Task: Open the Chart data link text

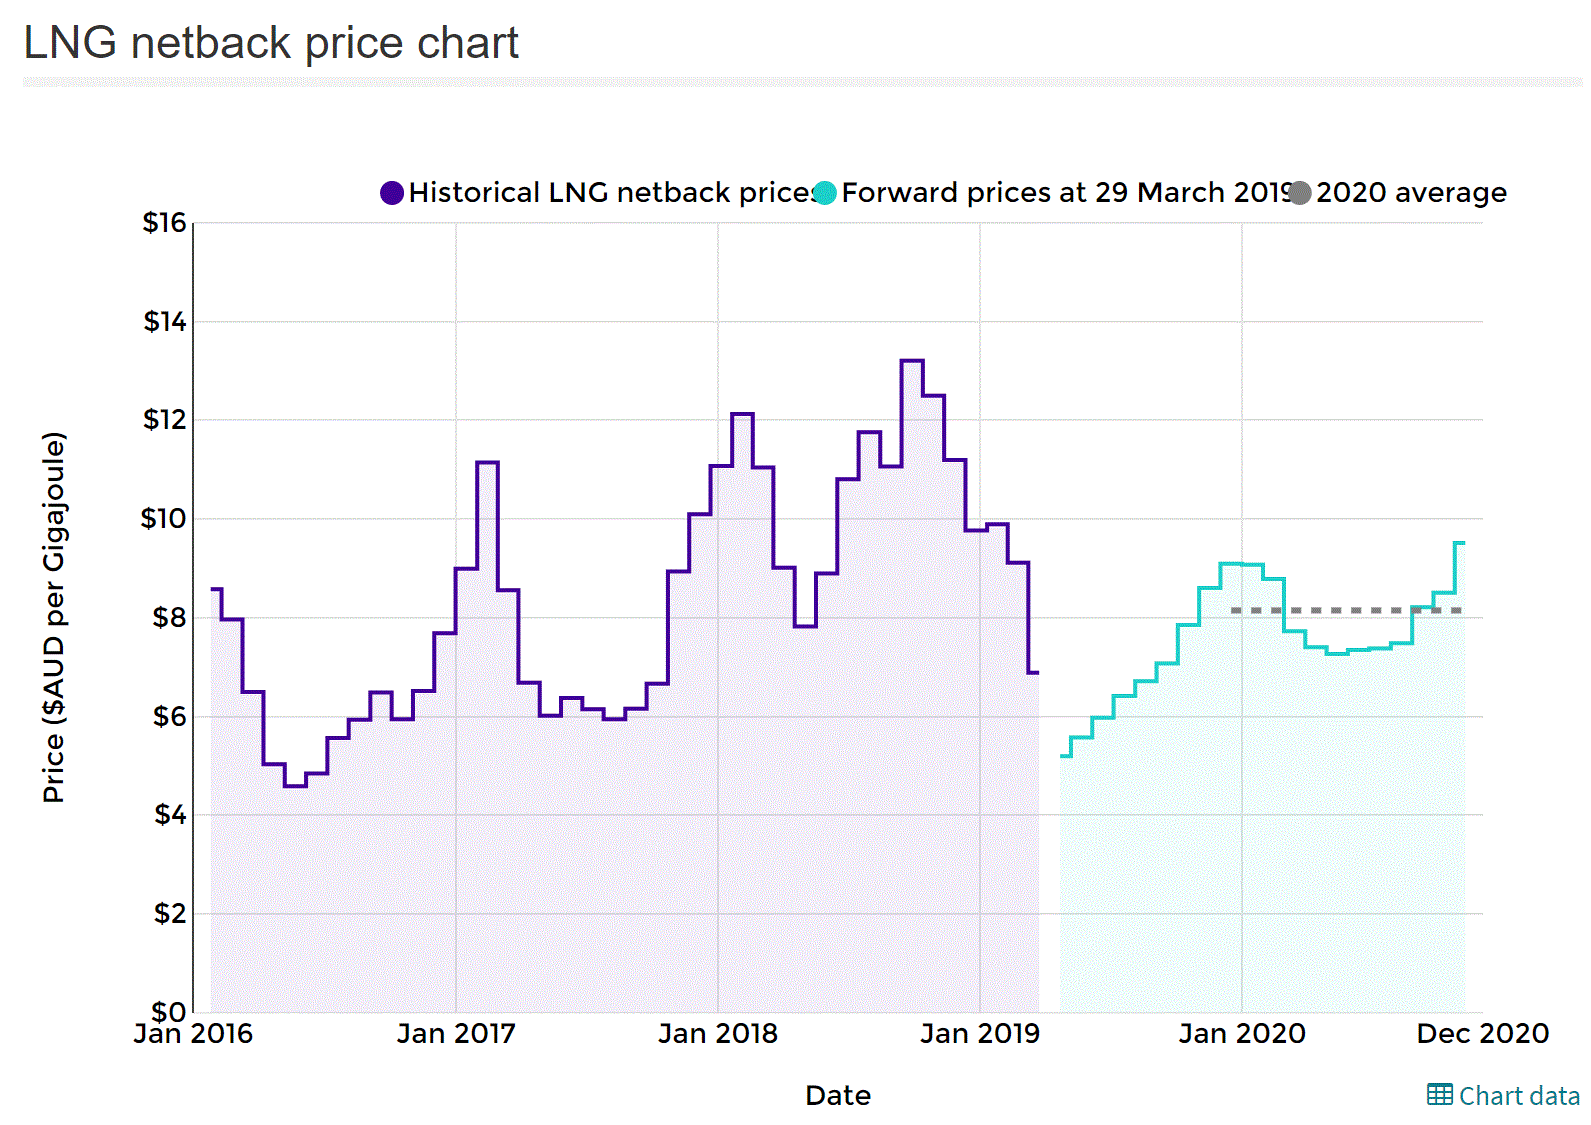Action: click(1519, 1096)
